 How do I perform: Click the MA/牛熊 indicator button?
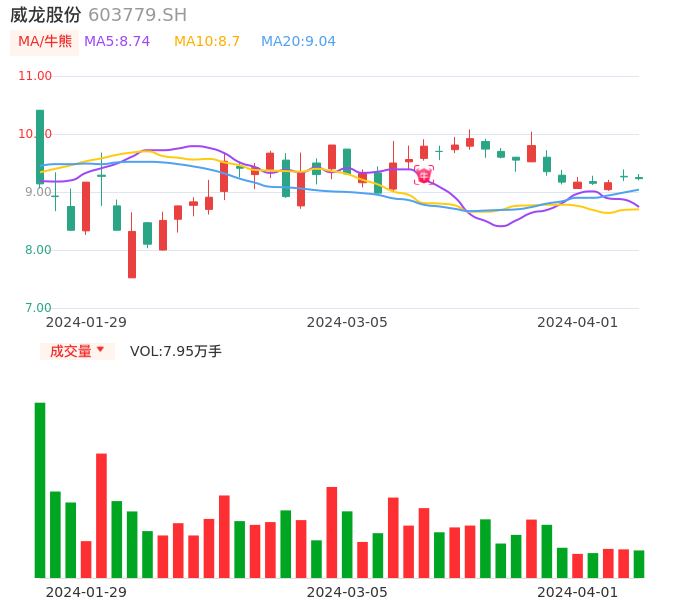[x=45, y=42]
